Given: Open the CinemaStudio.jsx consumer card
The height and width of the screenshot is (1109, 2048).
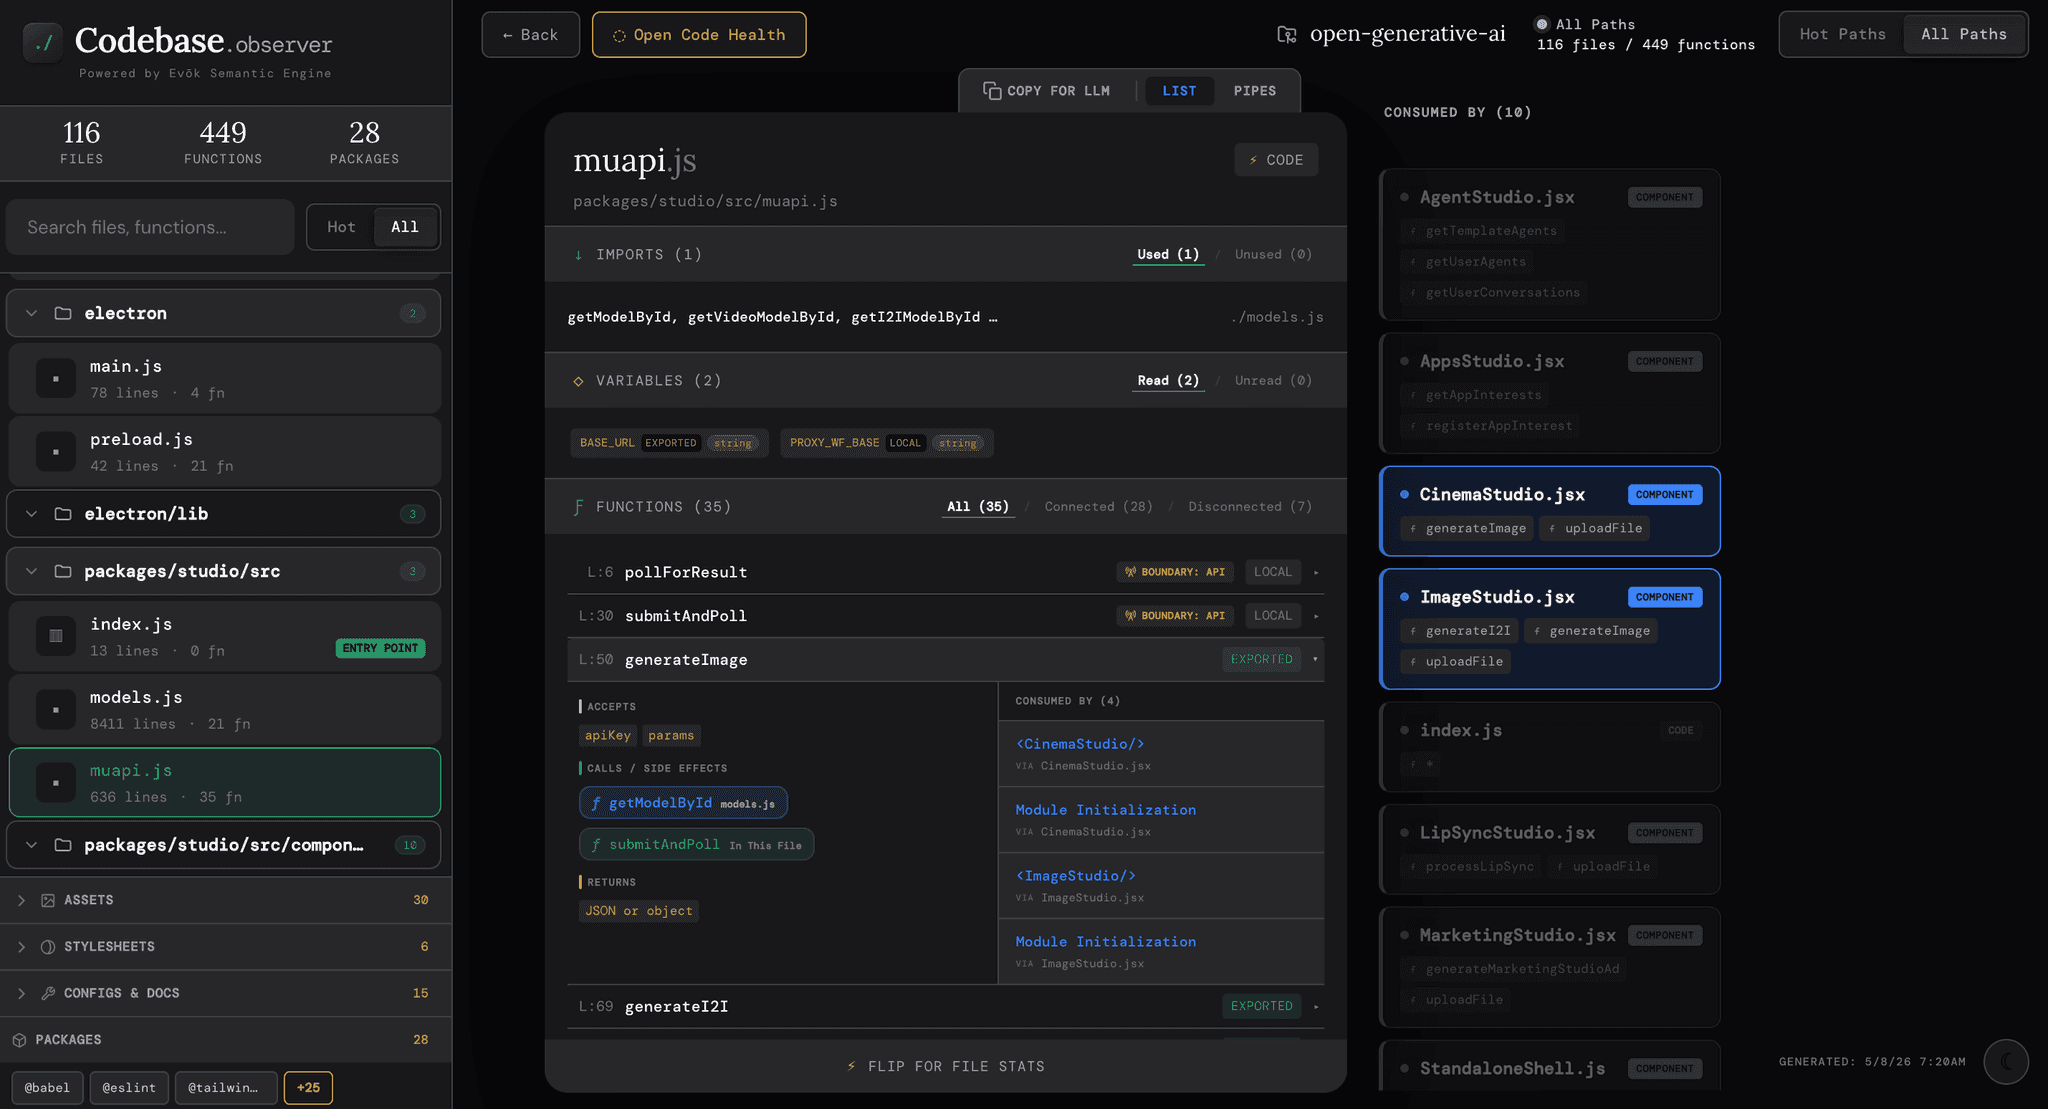Looking at the screenshot, I should [x=1549, y=511].
